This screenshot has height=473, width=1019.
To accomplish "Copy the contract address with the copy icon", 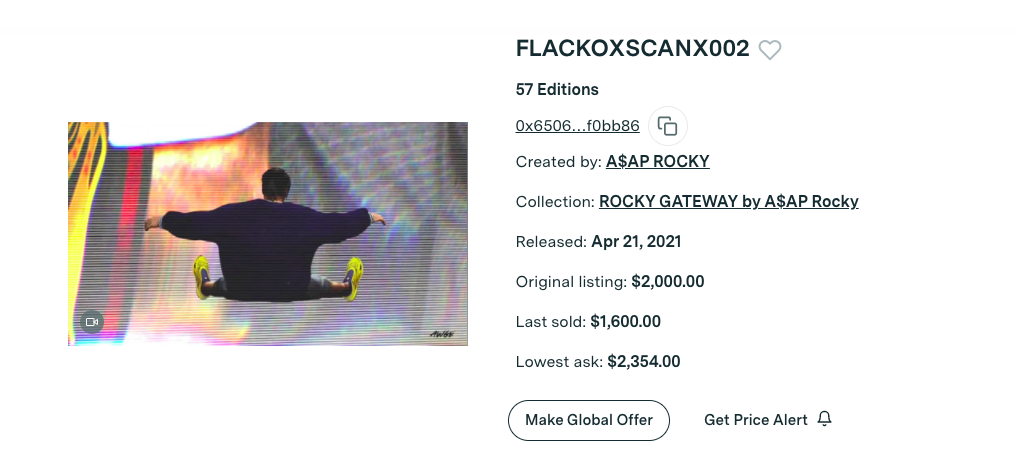I will click(x=667, y=126).
